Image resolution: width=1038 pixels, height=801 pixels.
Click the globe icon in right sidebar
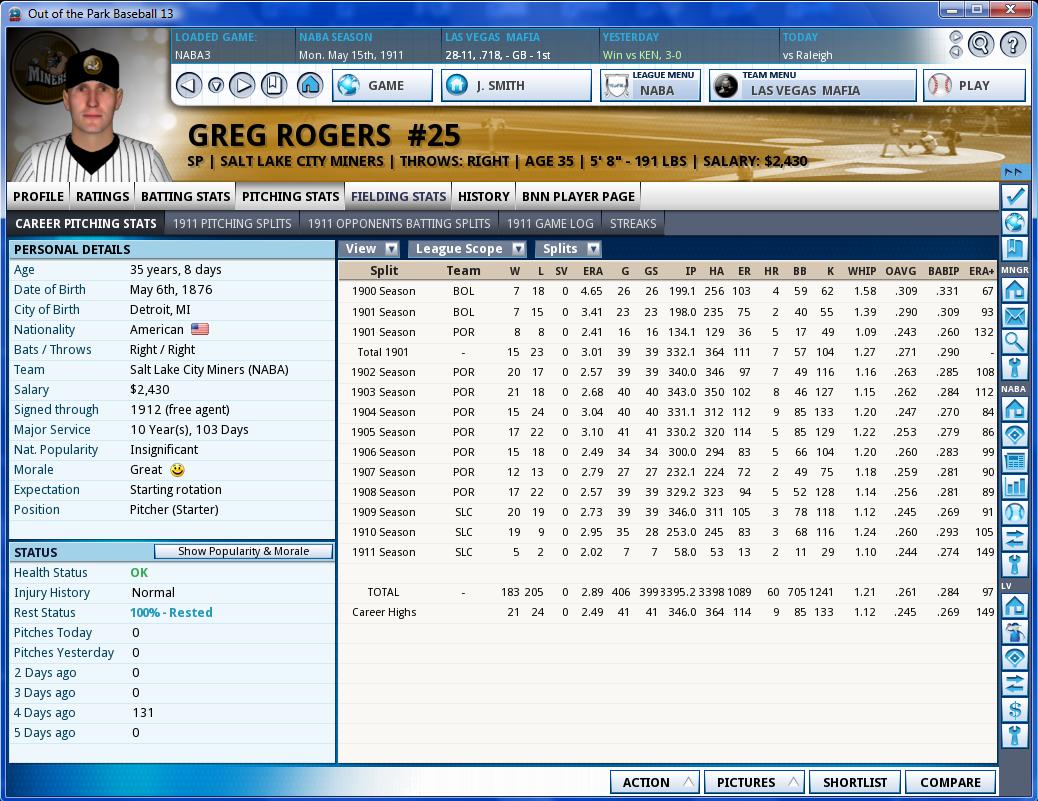1014,222
